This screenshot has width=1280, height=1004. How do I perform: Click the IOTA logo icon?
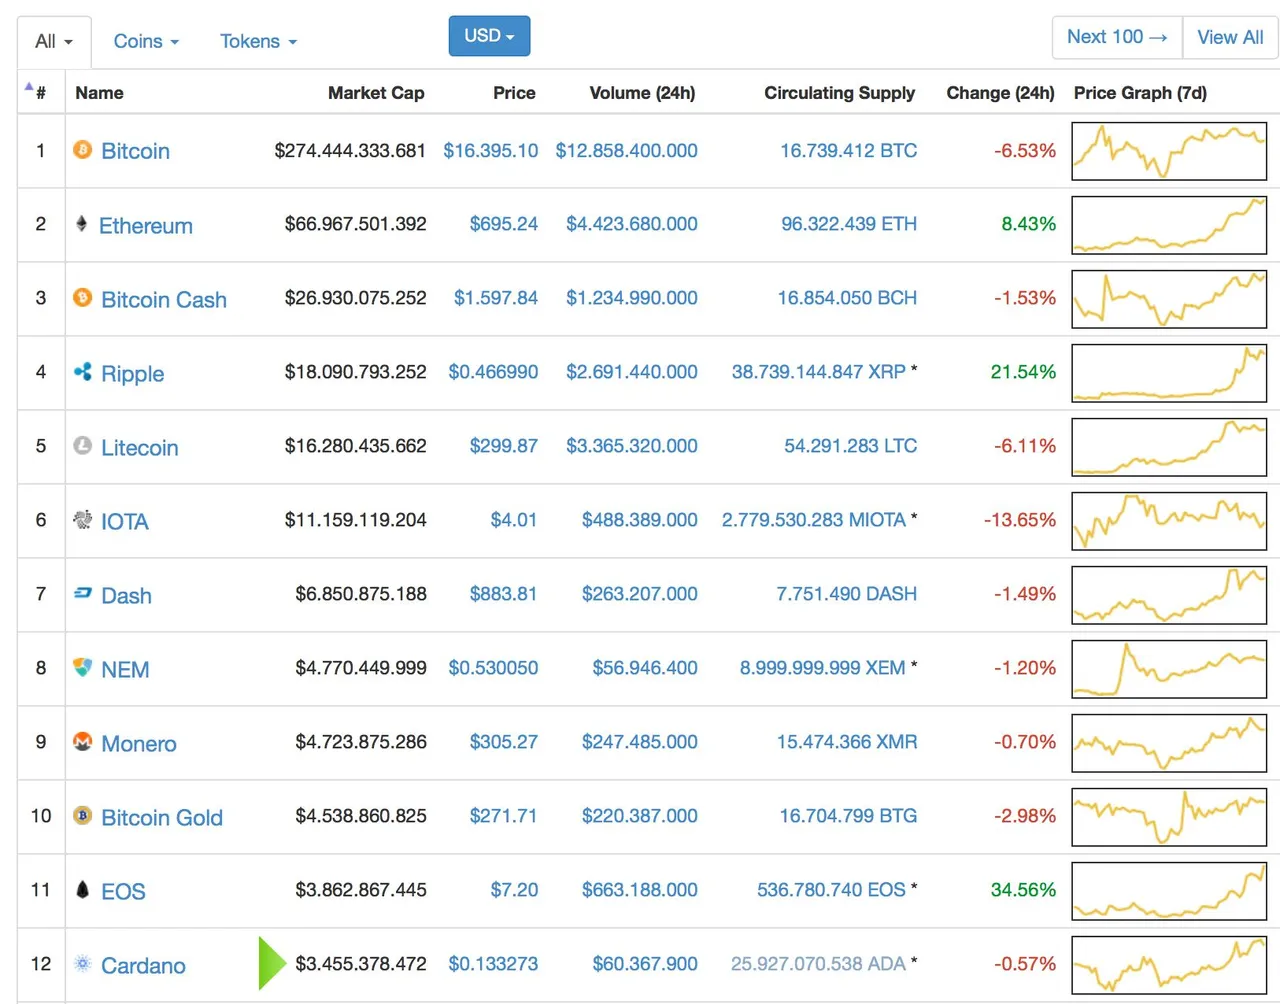[83, 519]
